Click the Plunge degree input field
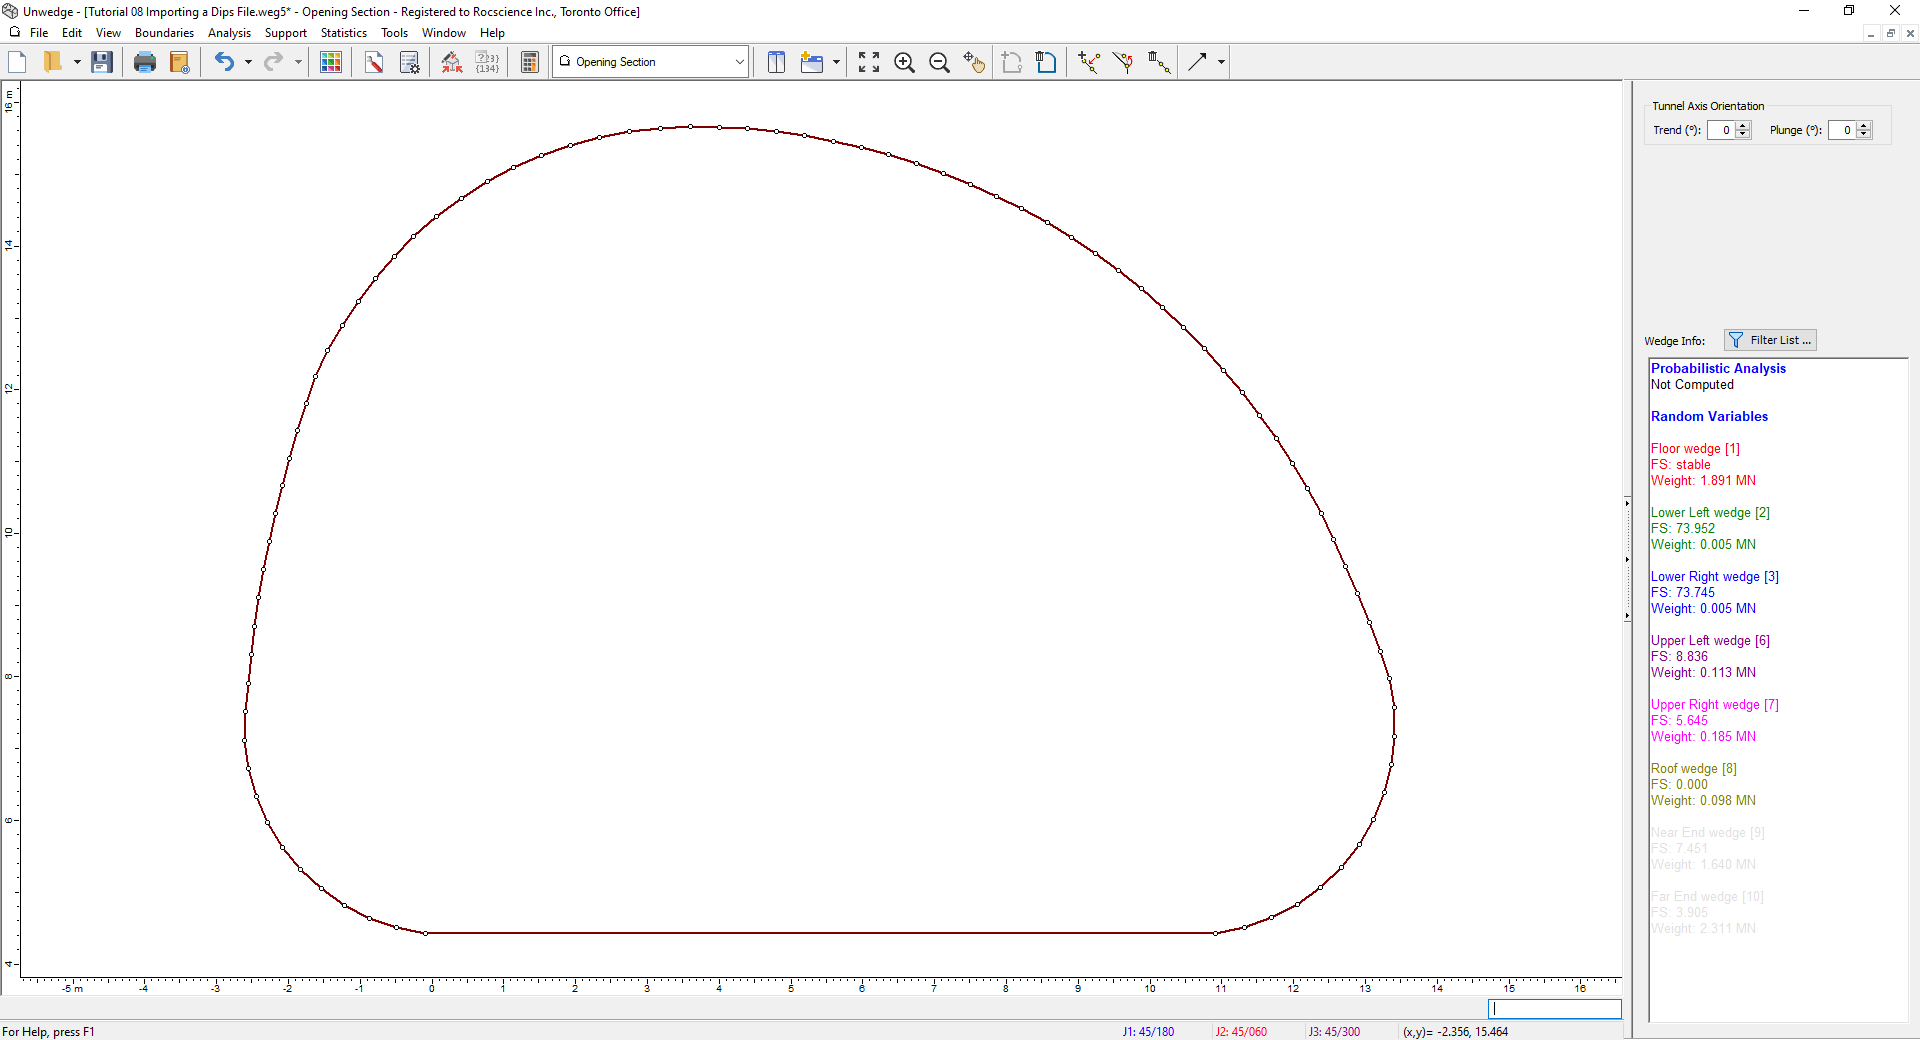Image resolution: width=1920 pixels, height=1040 pixels. pyautogui.click(x=1842, y=130)
